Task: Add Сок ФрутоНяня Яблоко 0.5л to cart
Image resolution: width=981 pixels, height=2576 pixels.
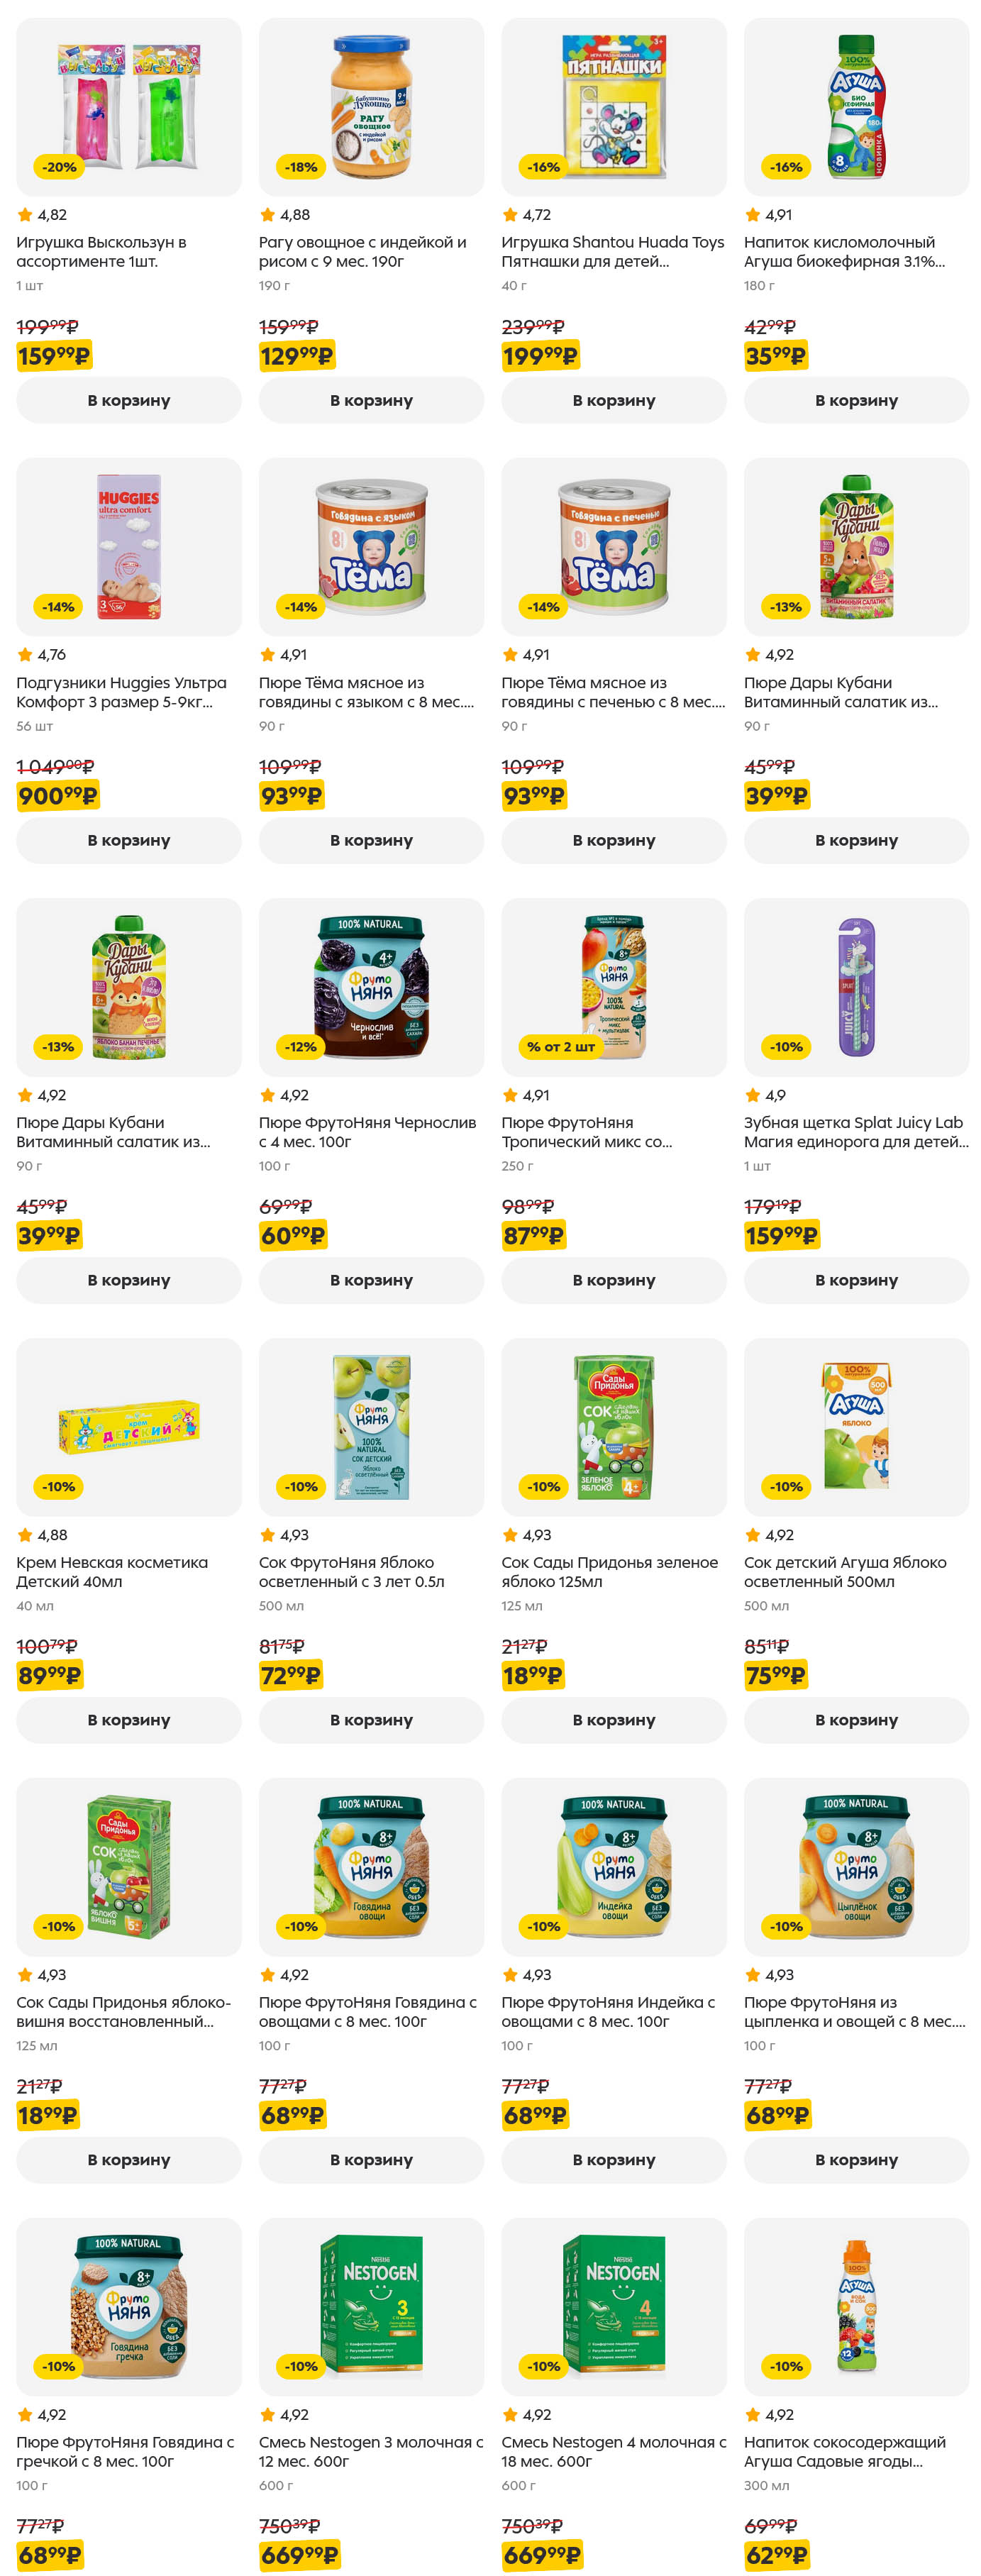Action: pos(371,1720)
